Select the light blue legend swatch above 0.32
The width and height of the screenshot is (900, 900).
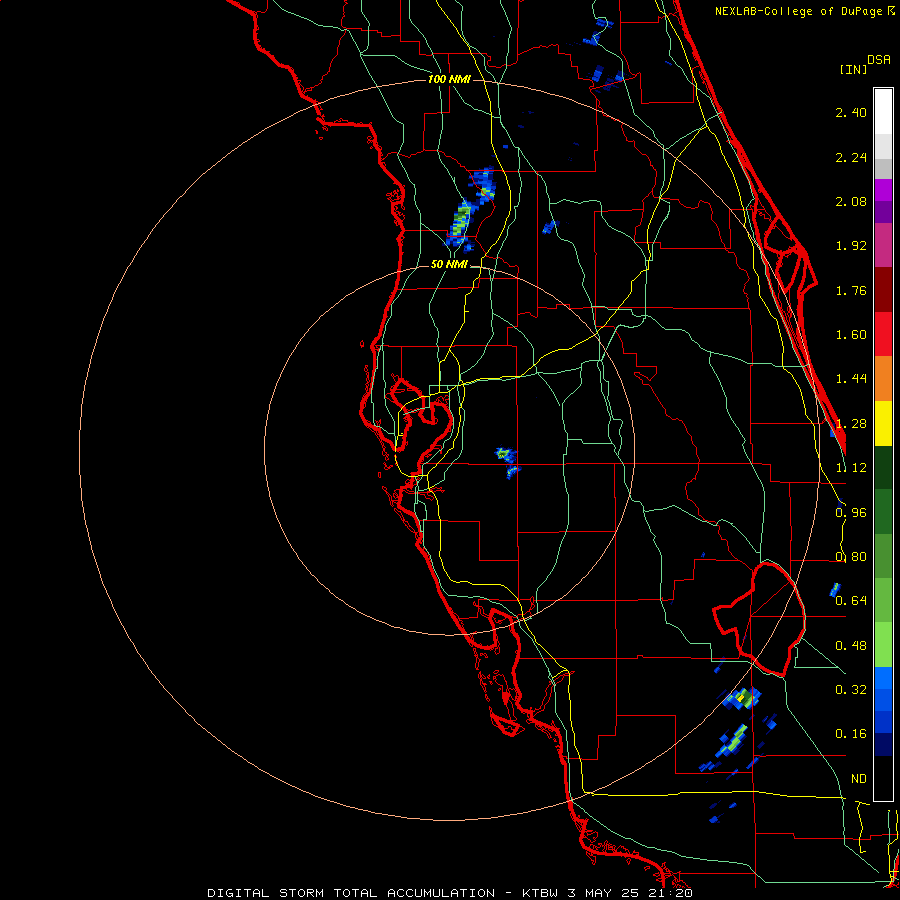tap(883, 678)
